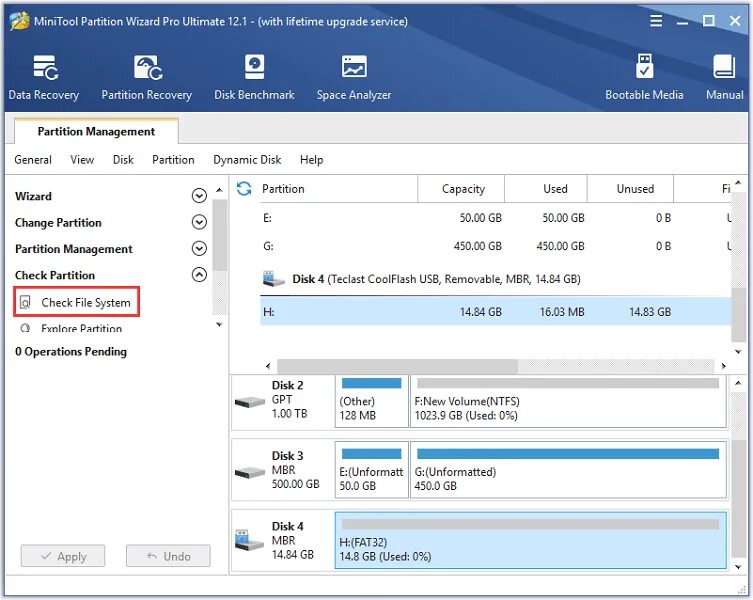Click the sidebar scroll up arrow

[x=219, y=190]
